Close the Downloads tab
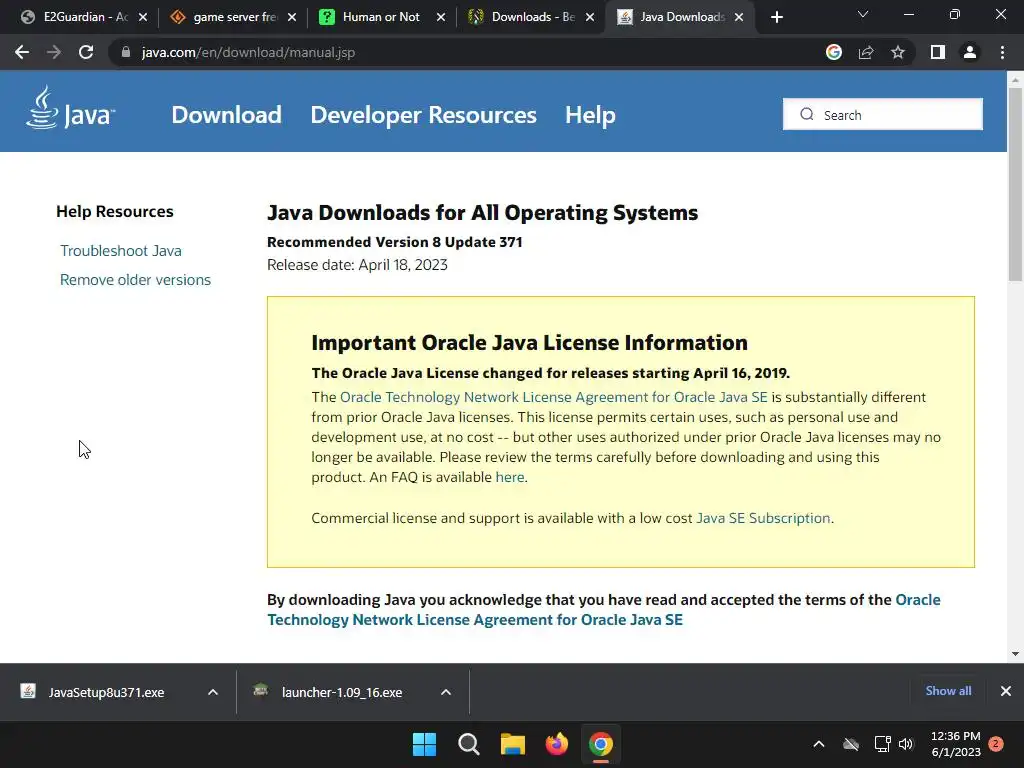This screenshot has height=768, width=1024. click(x=590, y=17)
